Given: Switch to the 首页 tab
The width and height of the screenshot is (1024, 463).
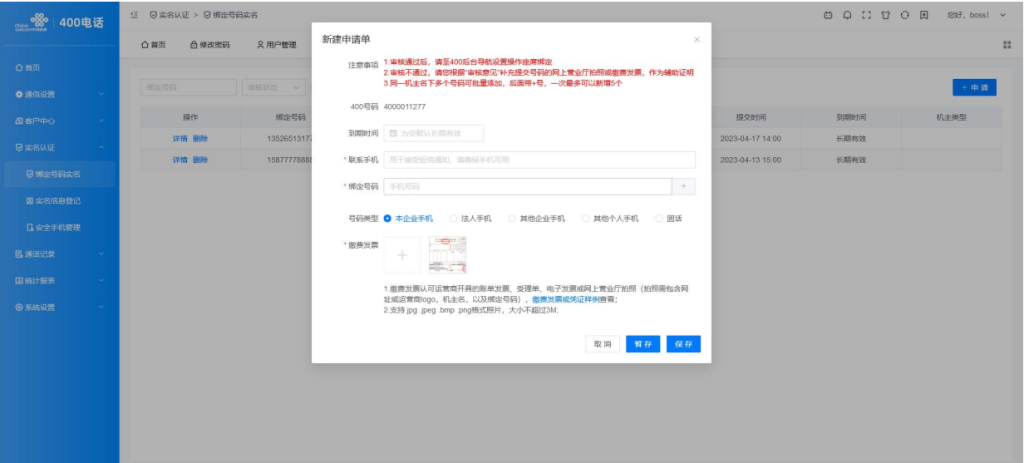Looking at the screenshot, I should point(153,45).
